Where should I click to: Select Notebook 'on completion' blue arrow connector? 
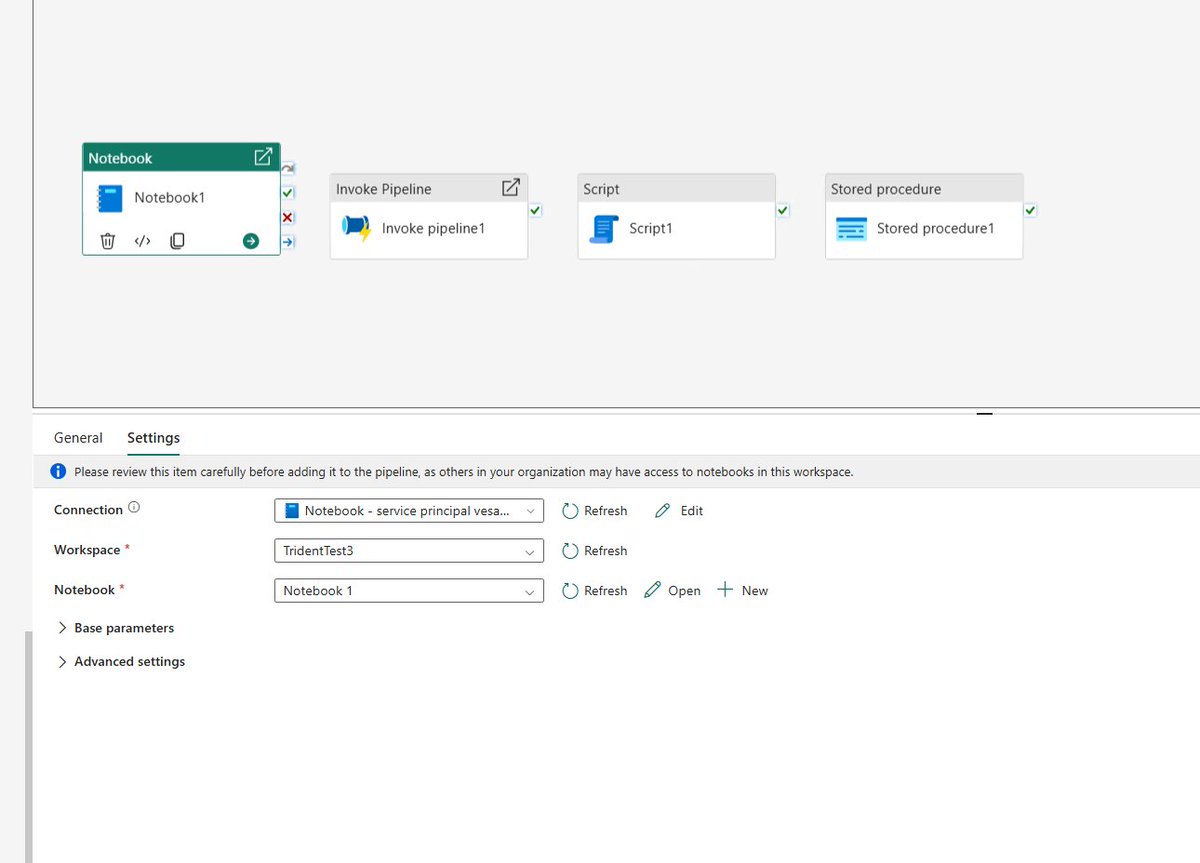(x=288, y=241)
